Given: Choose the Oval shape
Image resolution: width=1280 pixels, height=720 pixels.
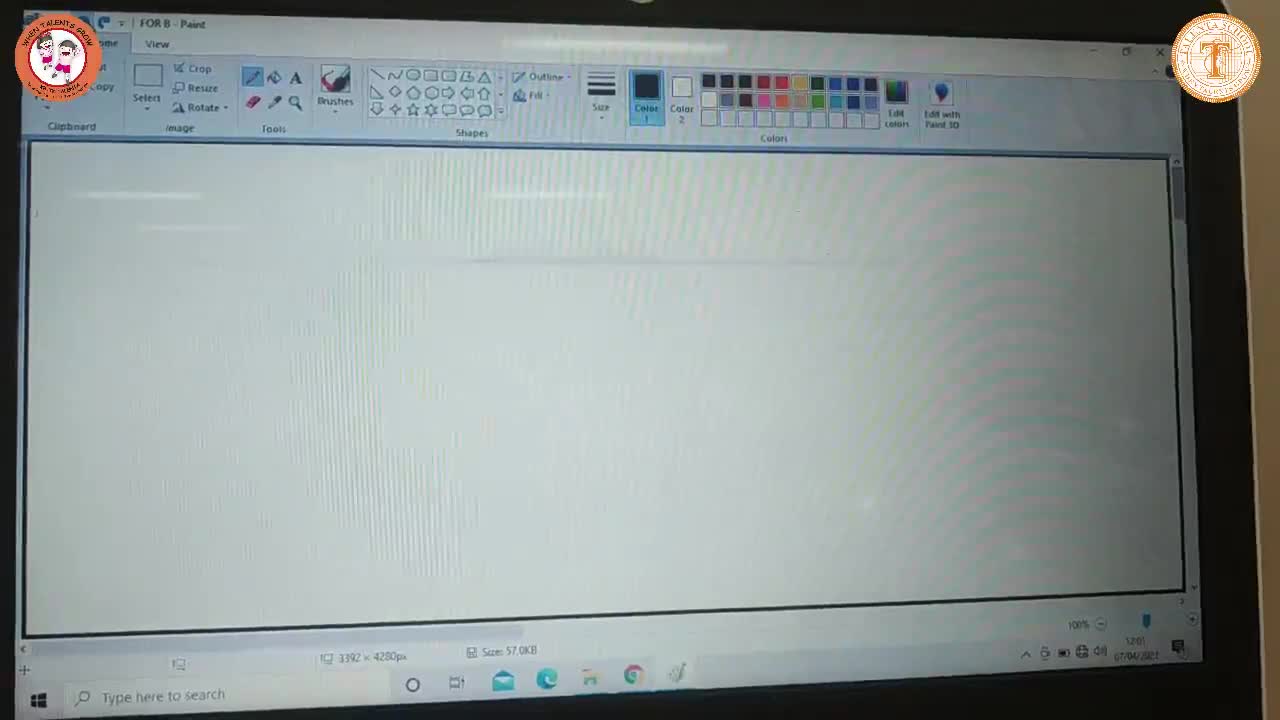Looking at the screenshot, I should [x=413, y=75].
